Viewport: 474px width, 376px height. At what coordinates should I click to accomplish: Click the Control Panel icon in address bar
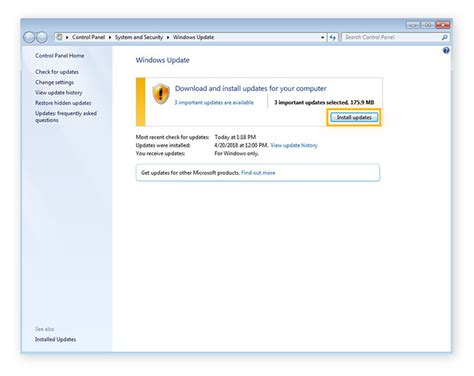pyautogui.click(x=59, y=37)
